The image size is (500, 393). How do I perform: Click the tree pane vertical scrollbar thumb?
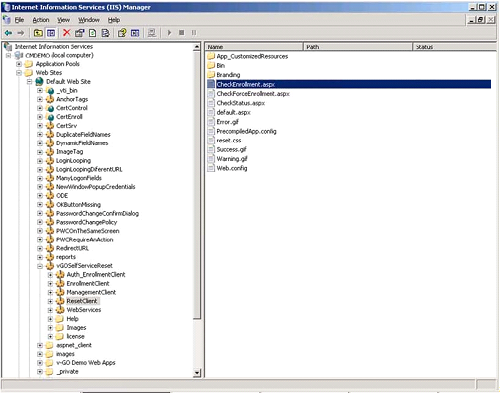coord(197,185)
